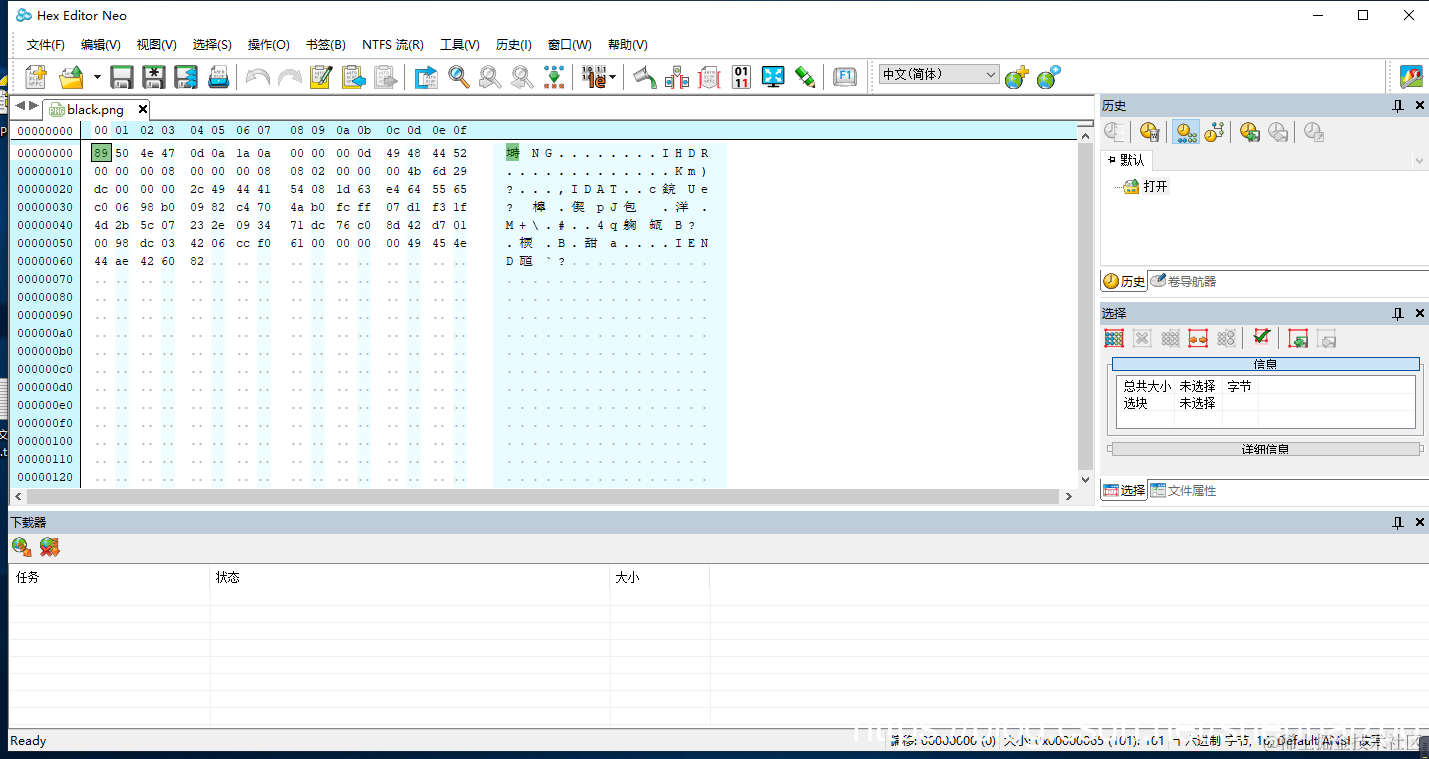Click the Print toolbar icon

coord(219,77)
